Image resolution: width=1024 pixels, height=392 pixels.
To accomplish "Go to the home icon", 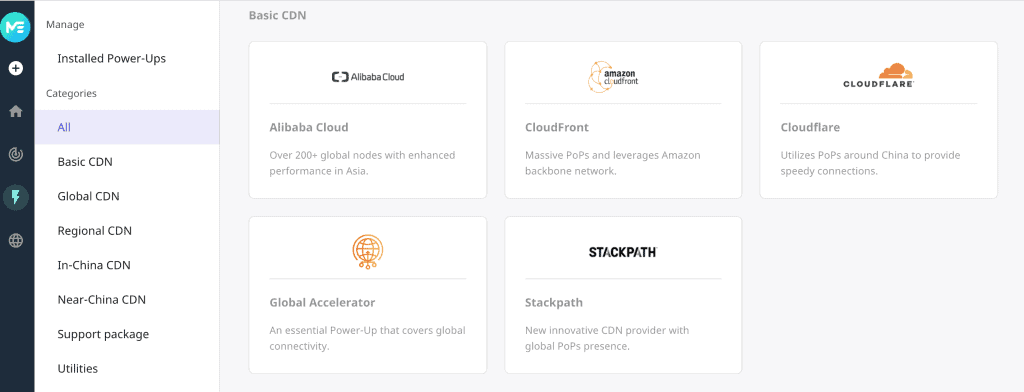I will 16,111.
